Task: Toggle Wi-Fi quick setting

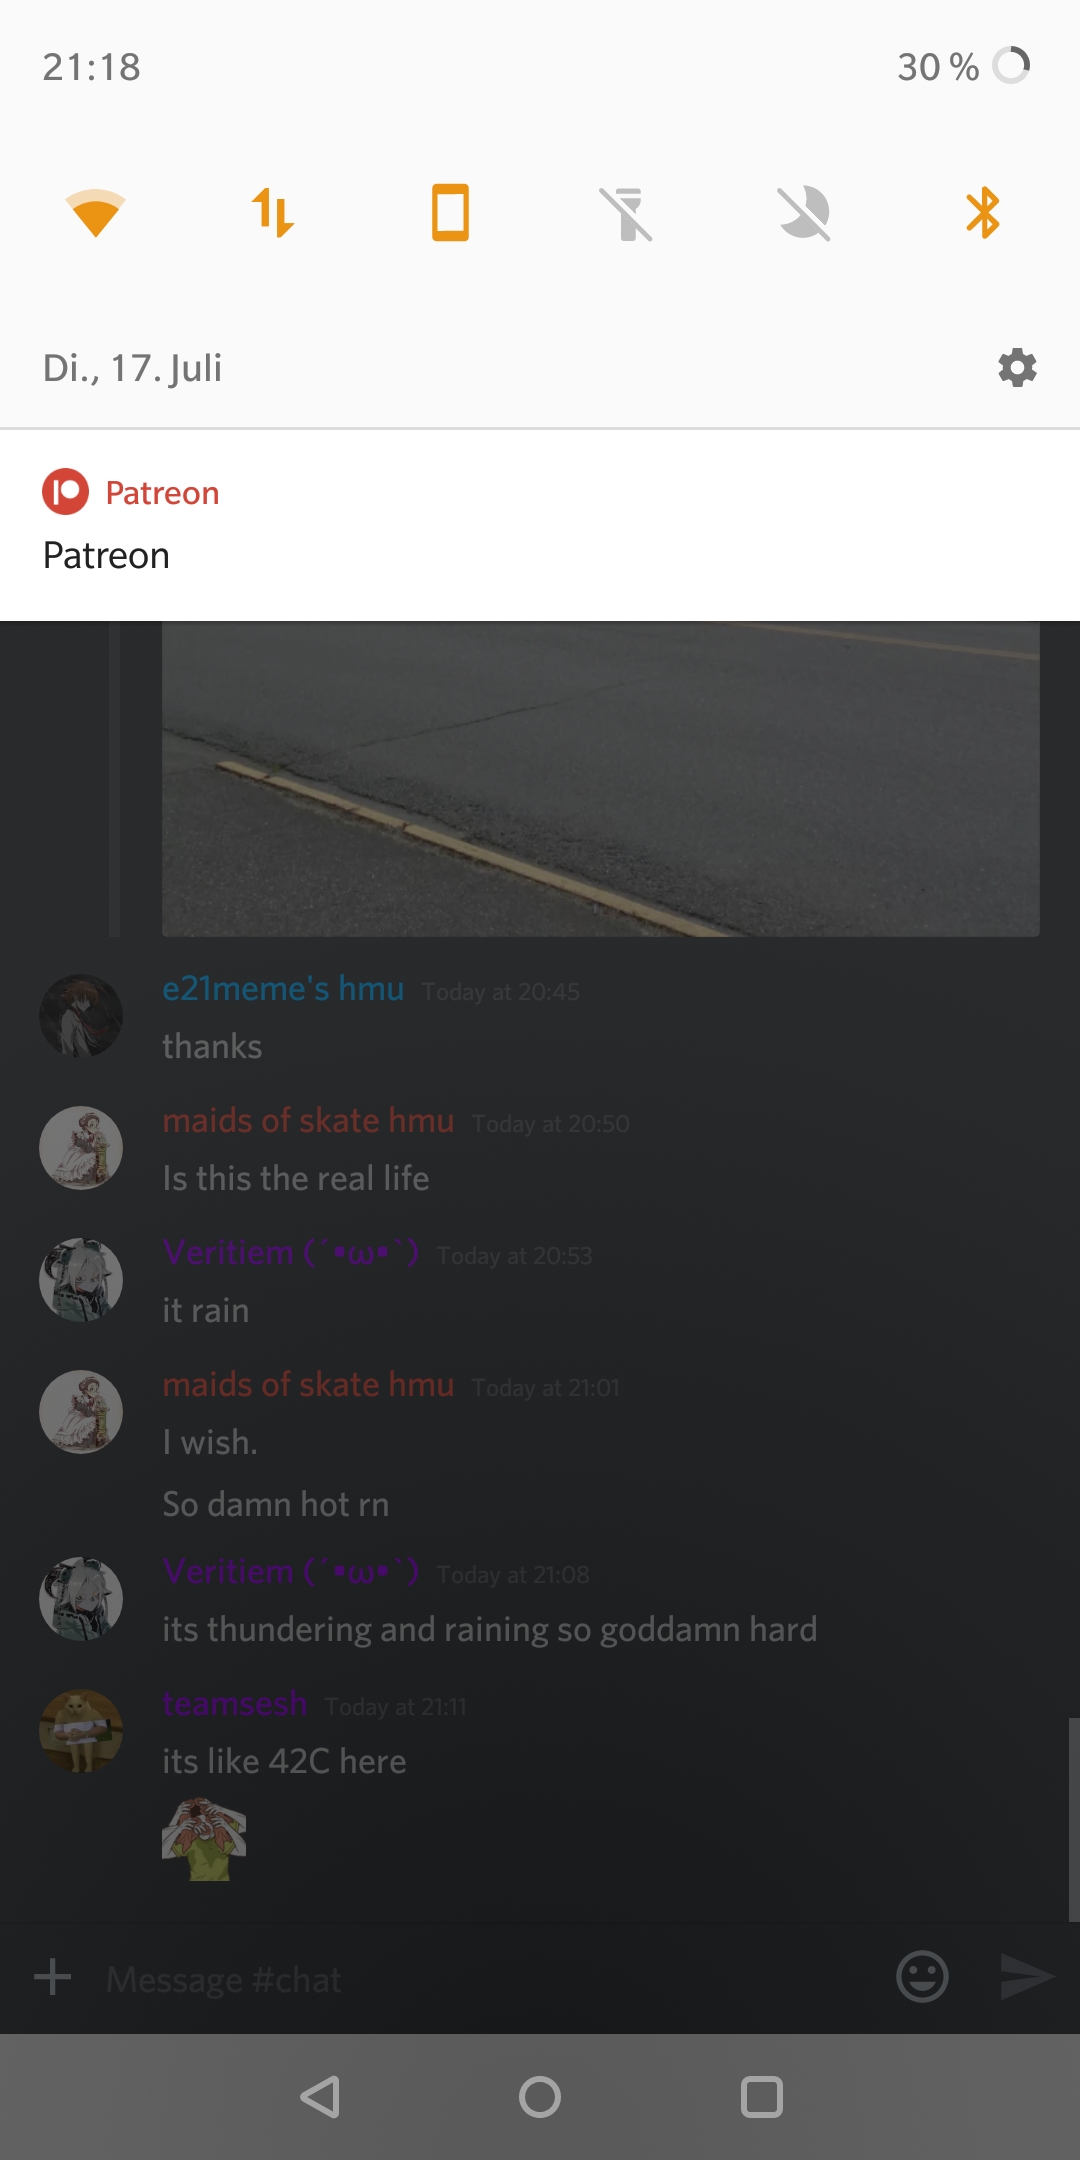Action: 95,213
